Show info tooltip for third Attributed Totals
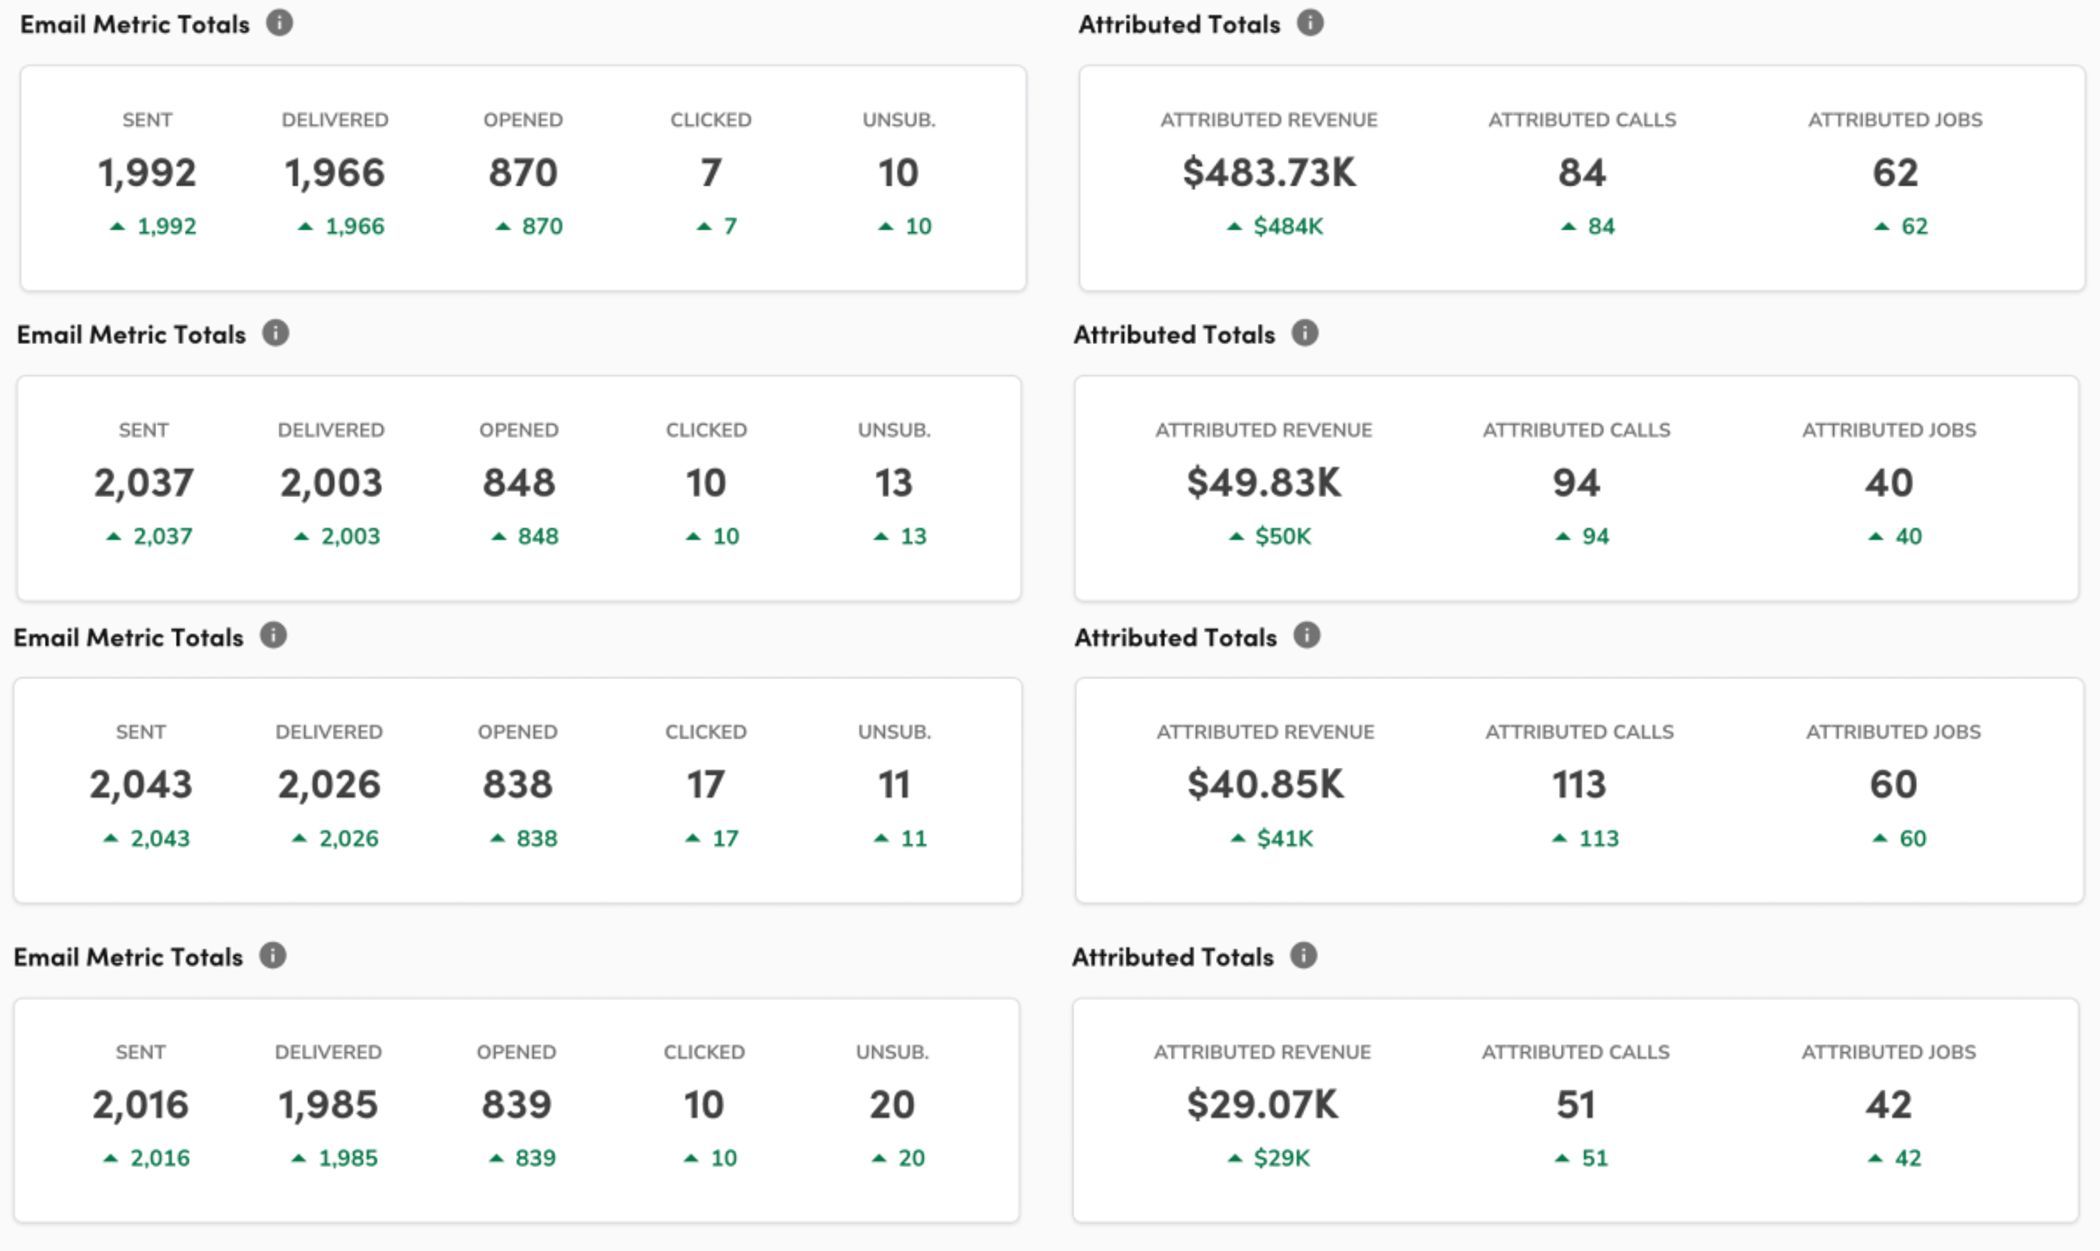 1307,636
